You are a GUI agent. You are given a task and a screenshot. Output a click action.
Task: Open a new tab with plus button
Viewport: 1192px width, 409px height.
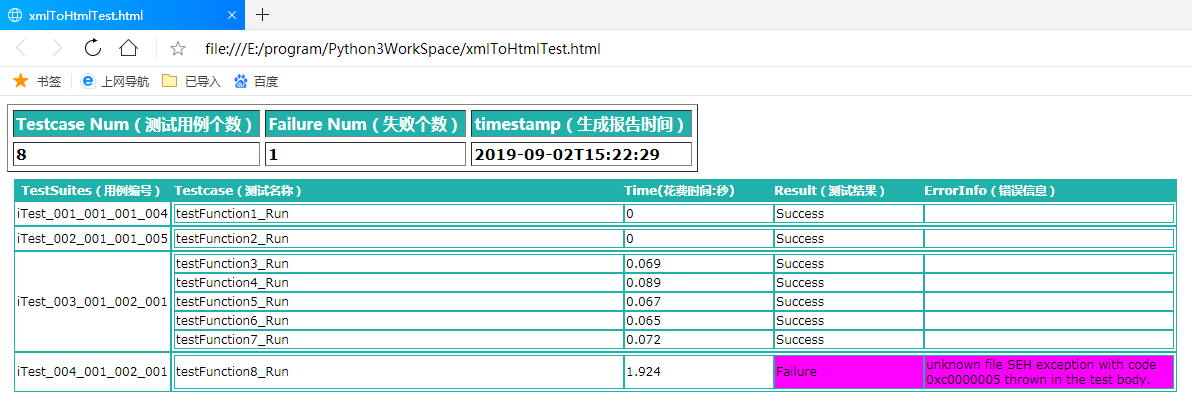[262, 14]
